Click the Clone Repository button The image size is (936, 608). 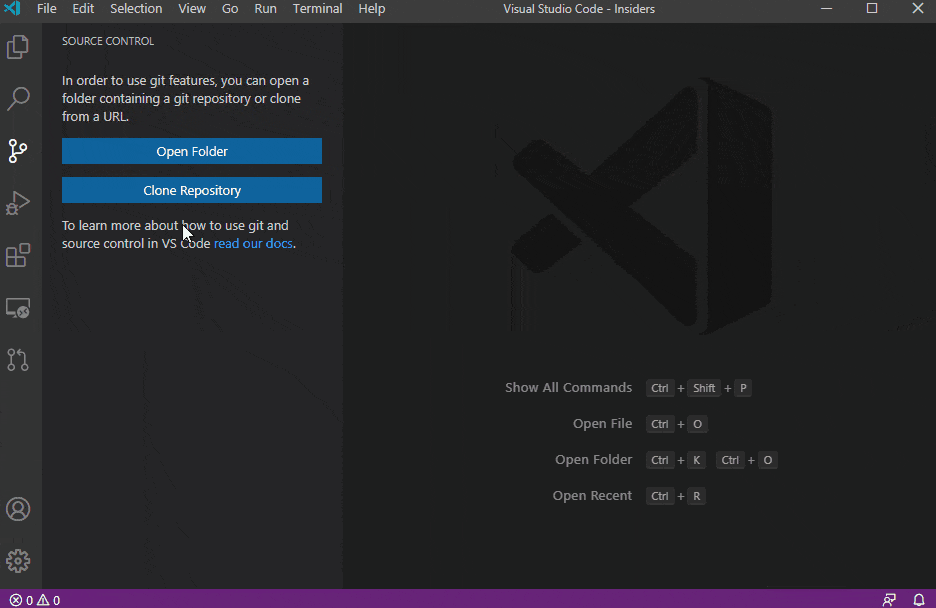[x=191, y=190]
